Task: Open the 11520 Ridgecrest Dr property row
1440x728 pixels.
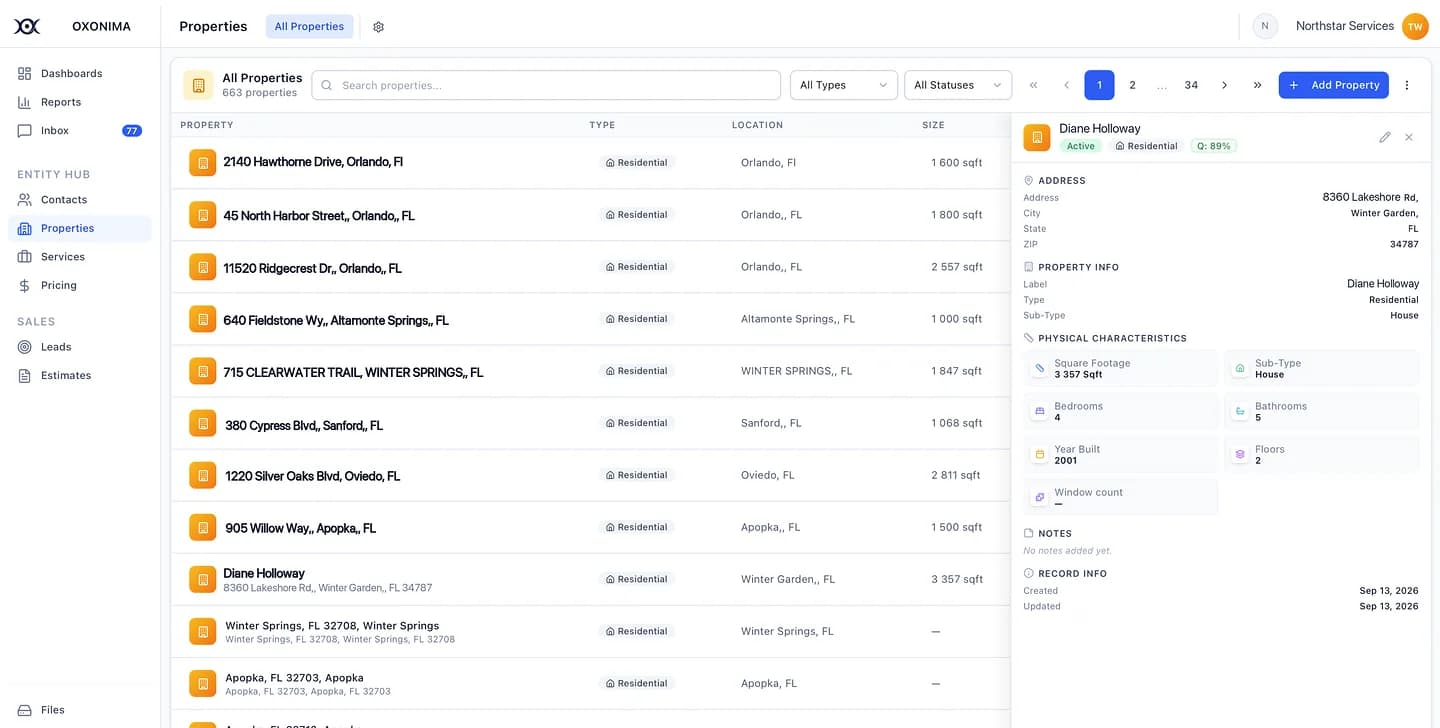Action: pyautogui.click(x=591, y=267)
